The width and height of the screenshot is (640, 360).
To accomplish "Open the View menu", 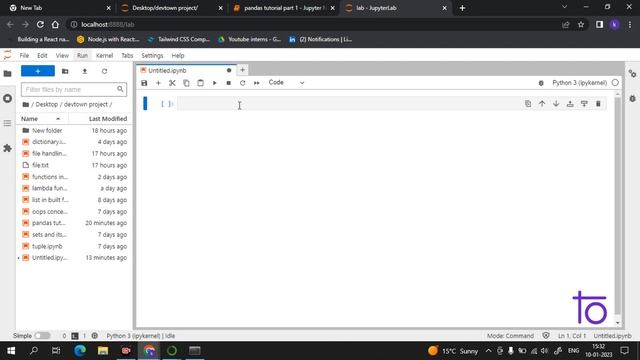I will [x=62, y=56].
